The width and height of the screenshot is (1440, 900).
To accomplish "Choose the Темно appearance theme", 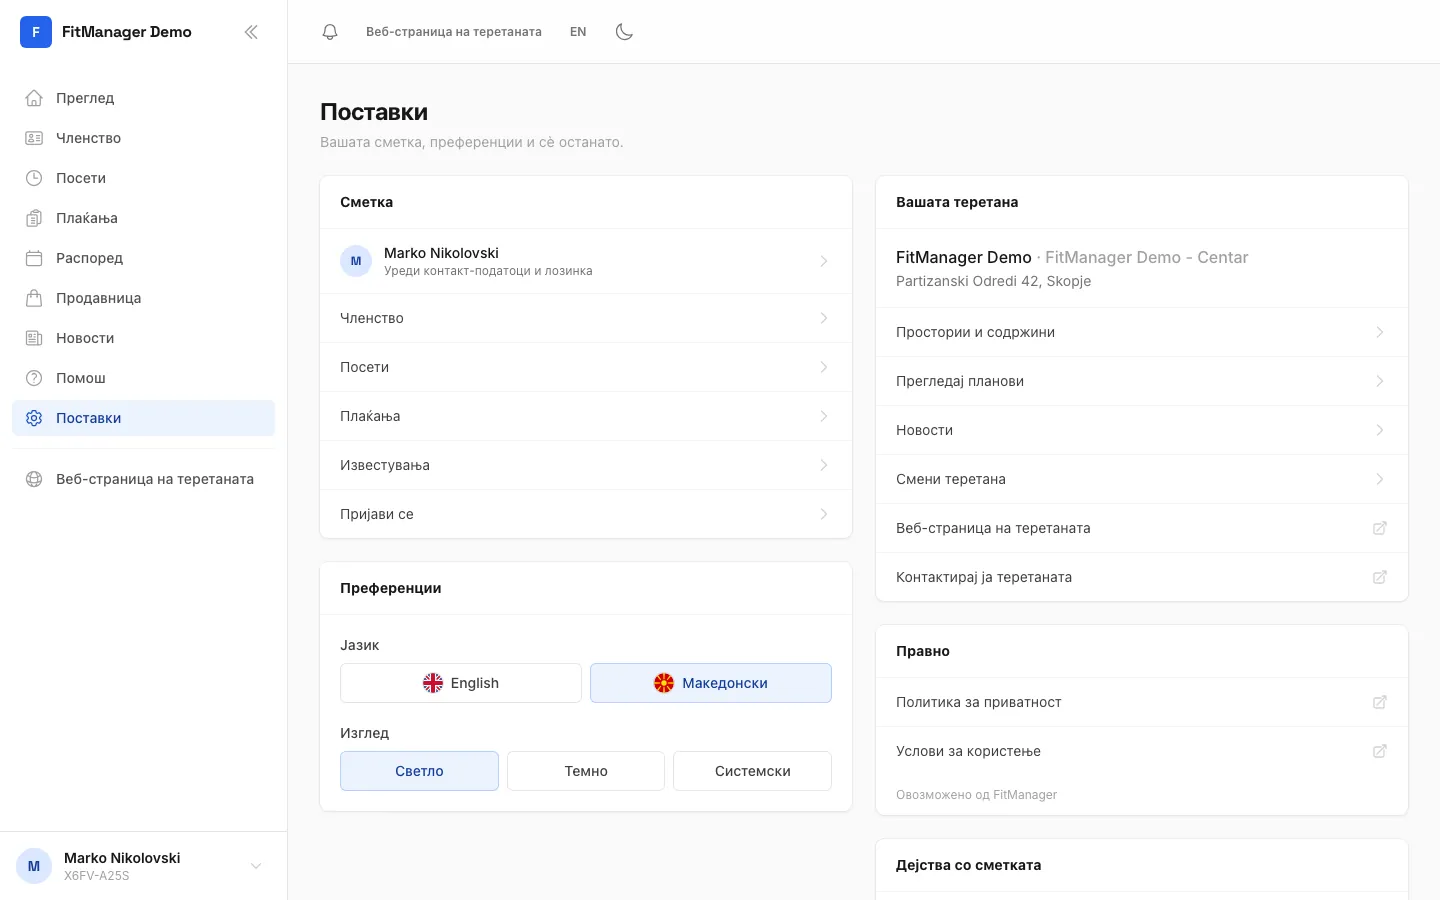I will point(586,771).
